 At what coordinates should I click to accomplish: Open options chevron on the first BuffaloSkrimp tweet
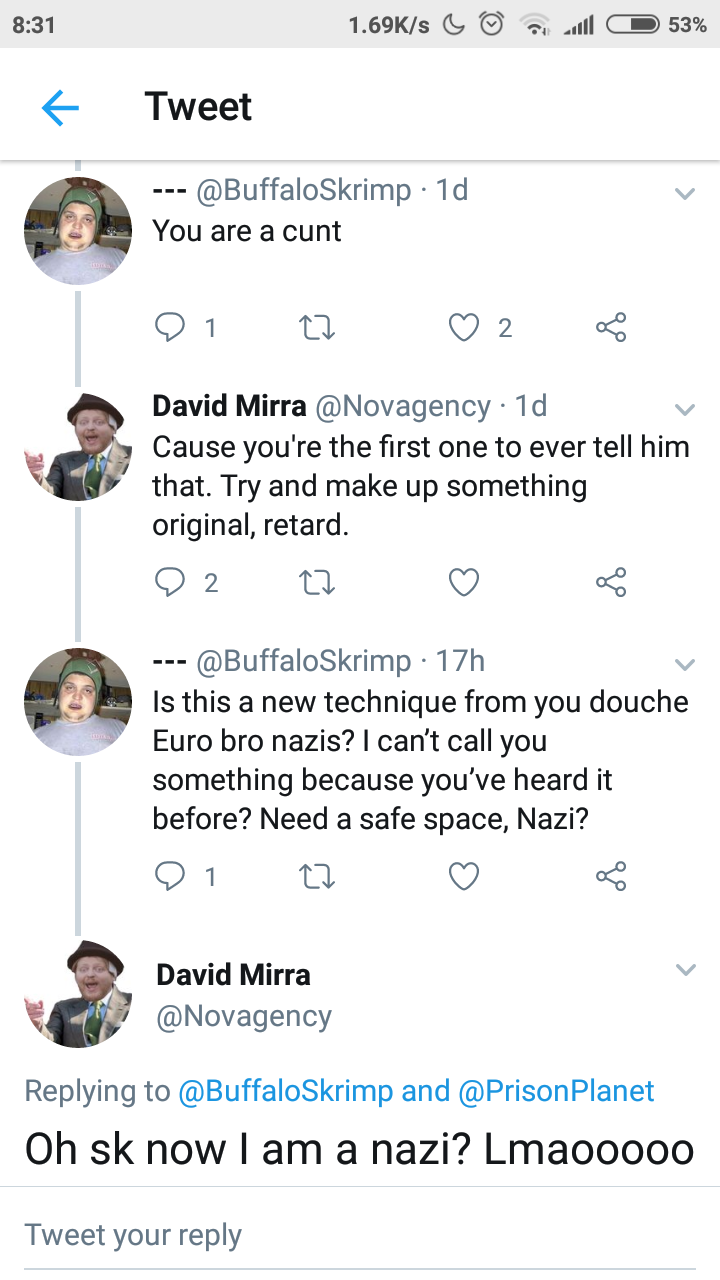pos(685,194)
